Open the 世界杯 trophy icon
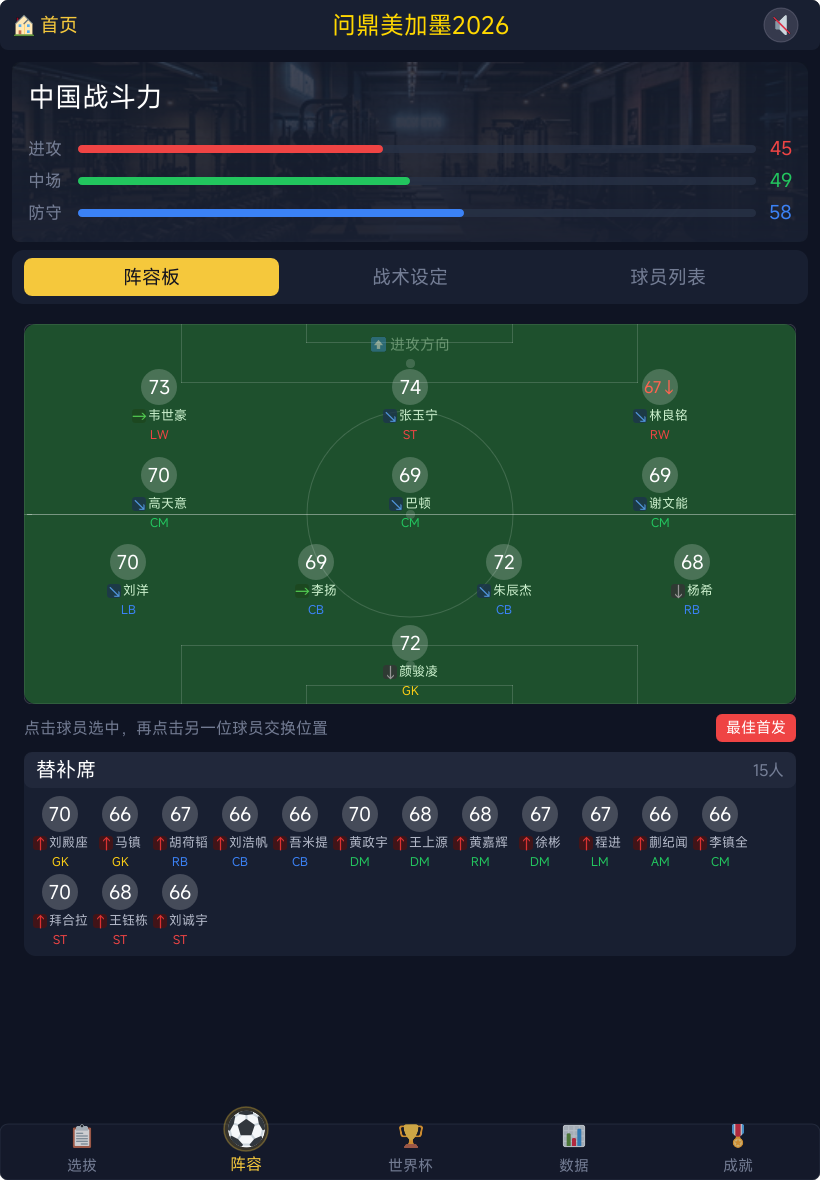The width and height of the screenshot is (820, 1180). (410, 1136)
